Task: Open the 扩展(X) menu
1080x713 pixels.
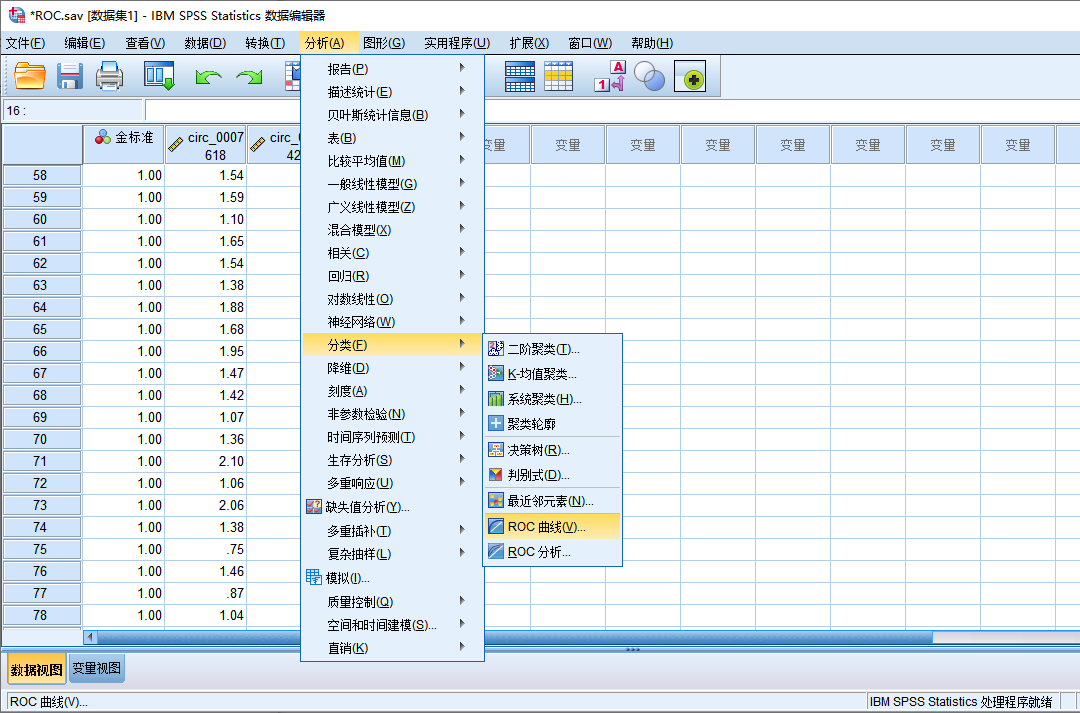Action: (529, 43)
